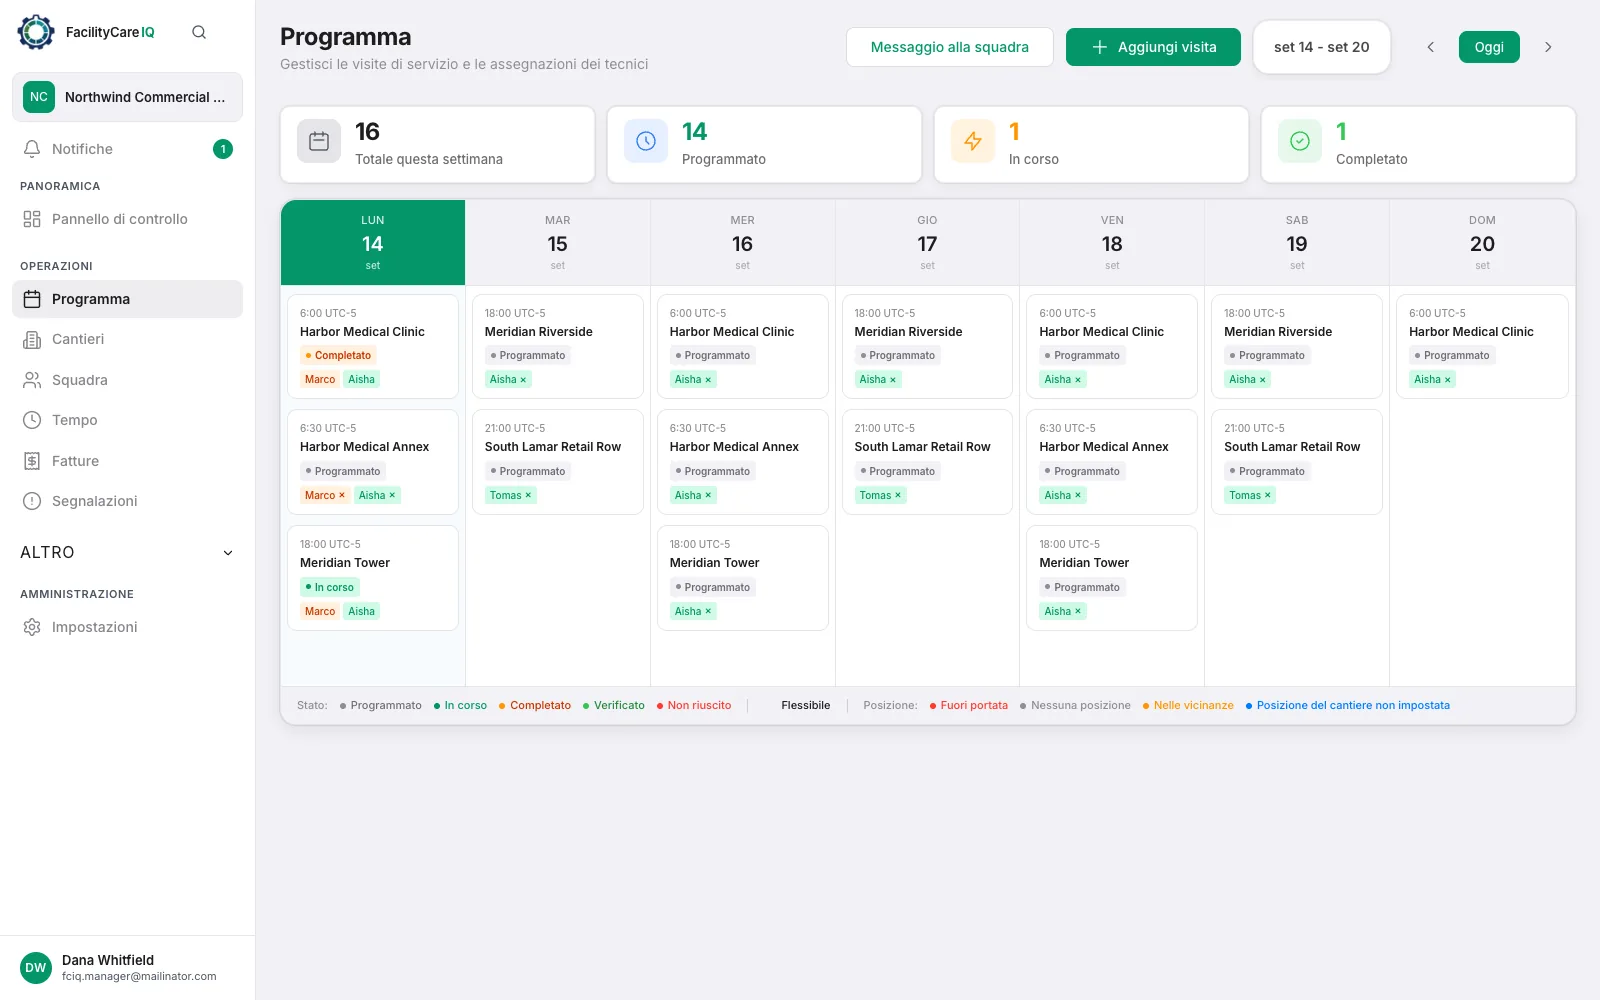1600x1000 pixels.
Task: Open Segnalazioni alert icon in sidebar
Action: tap(32, 501)
